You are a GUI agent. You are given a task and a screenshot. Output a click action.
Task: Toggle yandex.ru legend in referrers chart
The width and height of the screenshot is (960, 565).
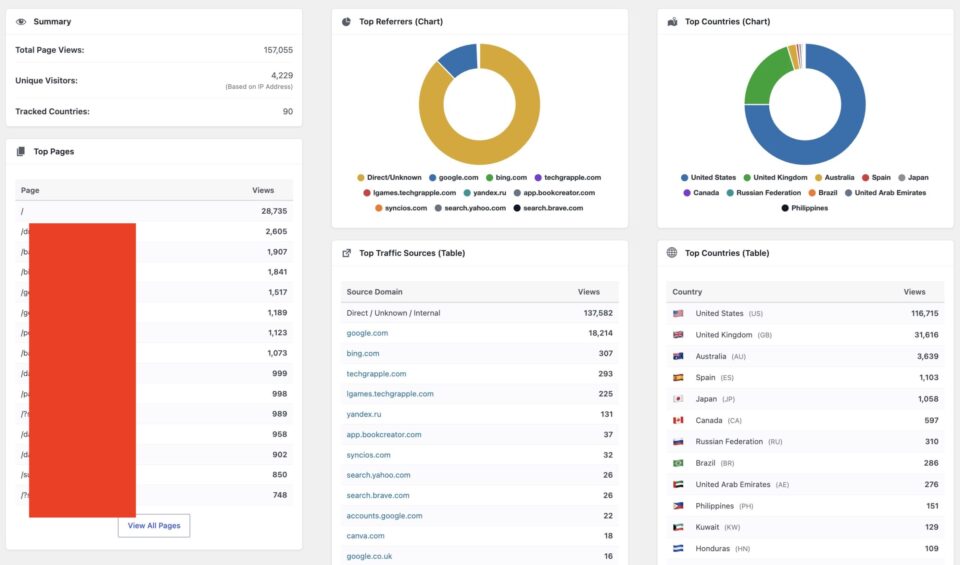(485, 193)
